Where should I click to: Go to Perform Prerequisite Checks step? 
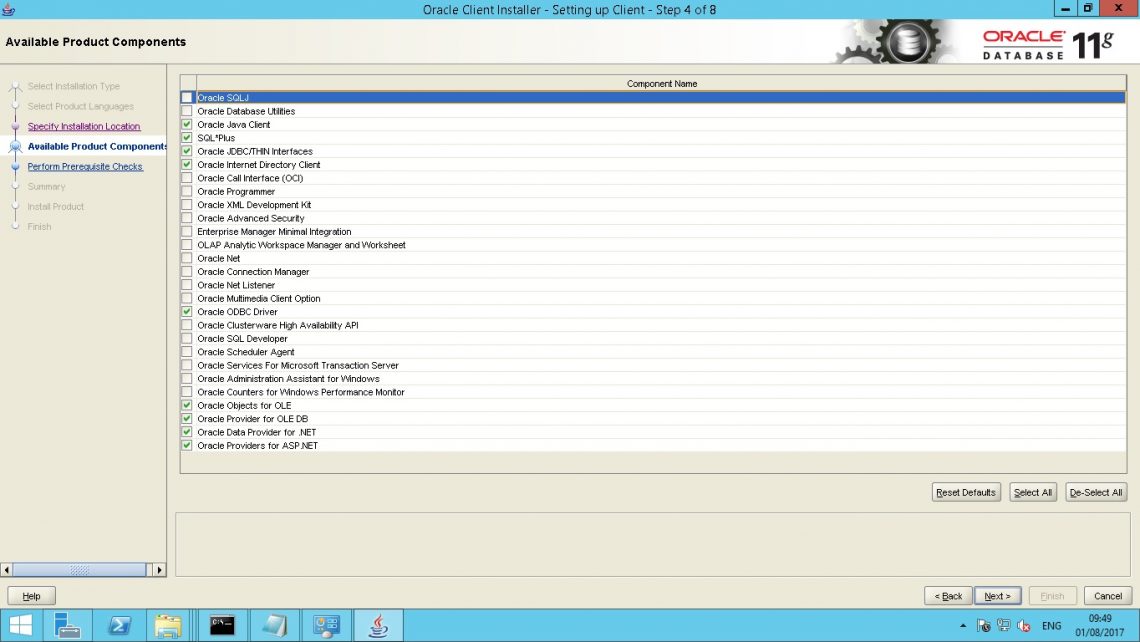coord(85,166)
